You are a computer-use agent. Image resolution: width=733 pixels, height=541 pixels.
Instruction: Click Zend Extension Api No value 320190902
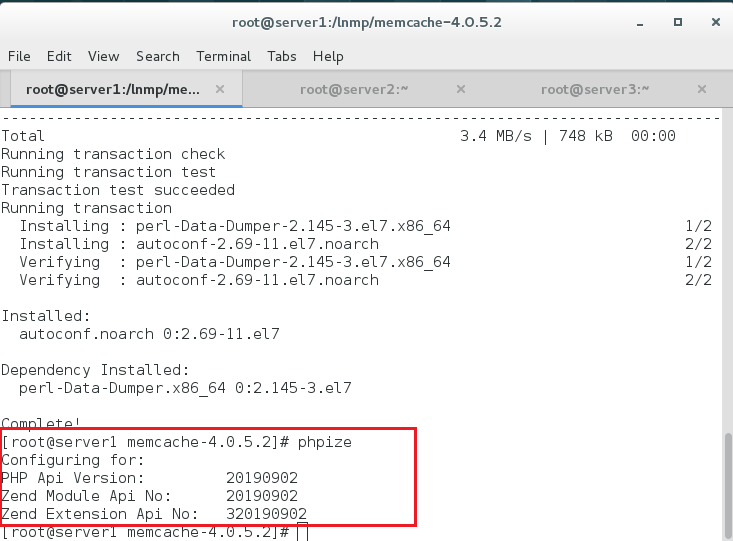click(266, 514)
